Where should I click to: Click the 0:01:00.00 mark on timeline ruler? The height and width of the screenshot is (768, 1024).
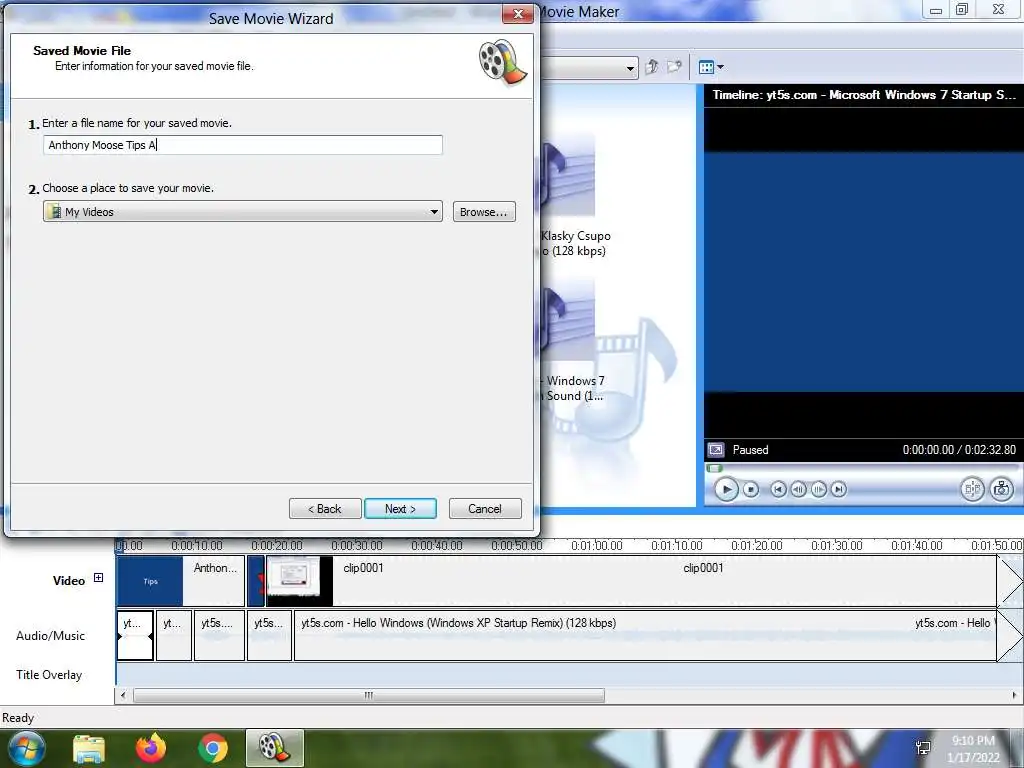pos(596,545)
